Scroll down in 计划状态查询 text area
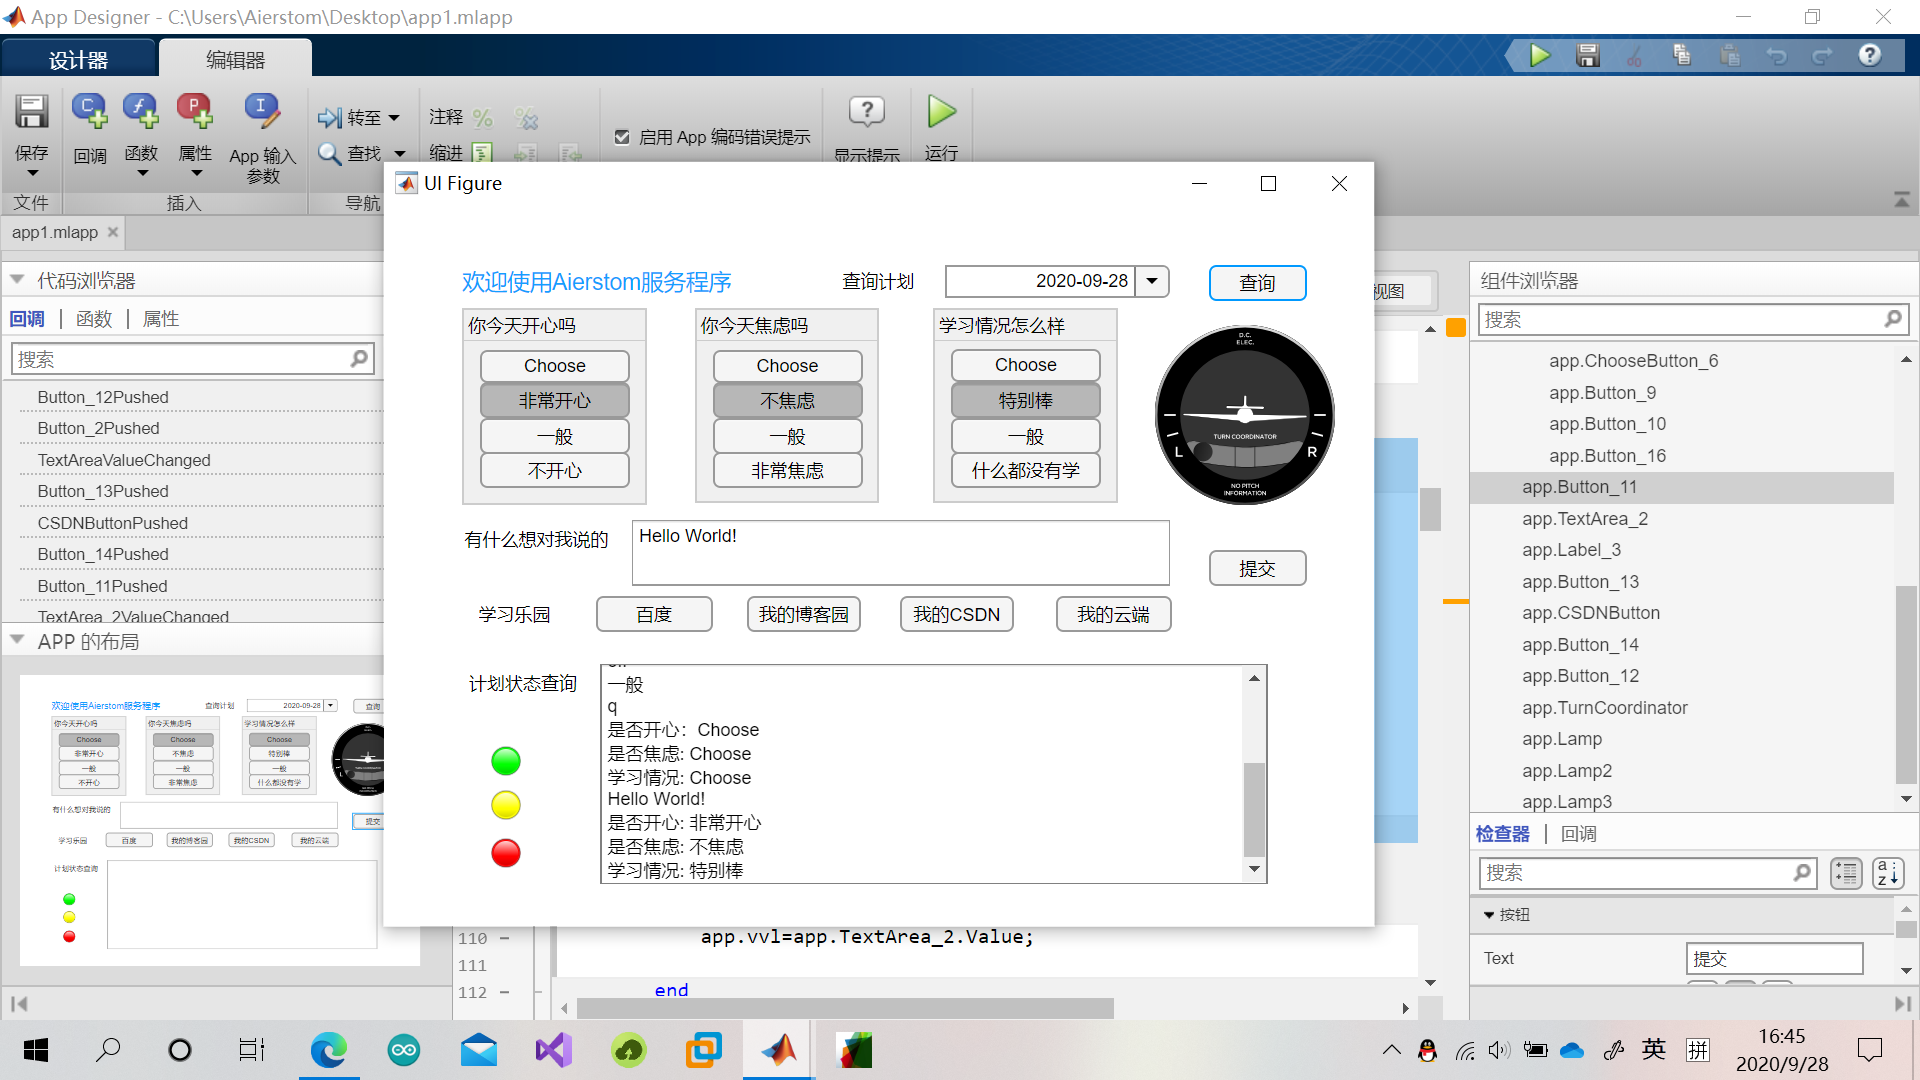Screen dimensions: 1920x1080 pos(1253,870)
